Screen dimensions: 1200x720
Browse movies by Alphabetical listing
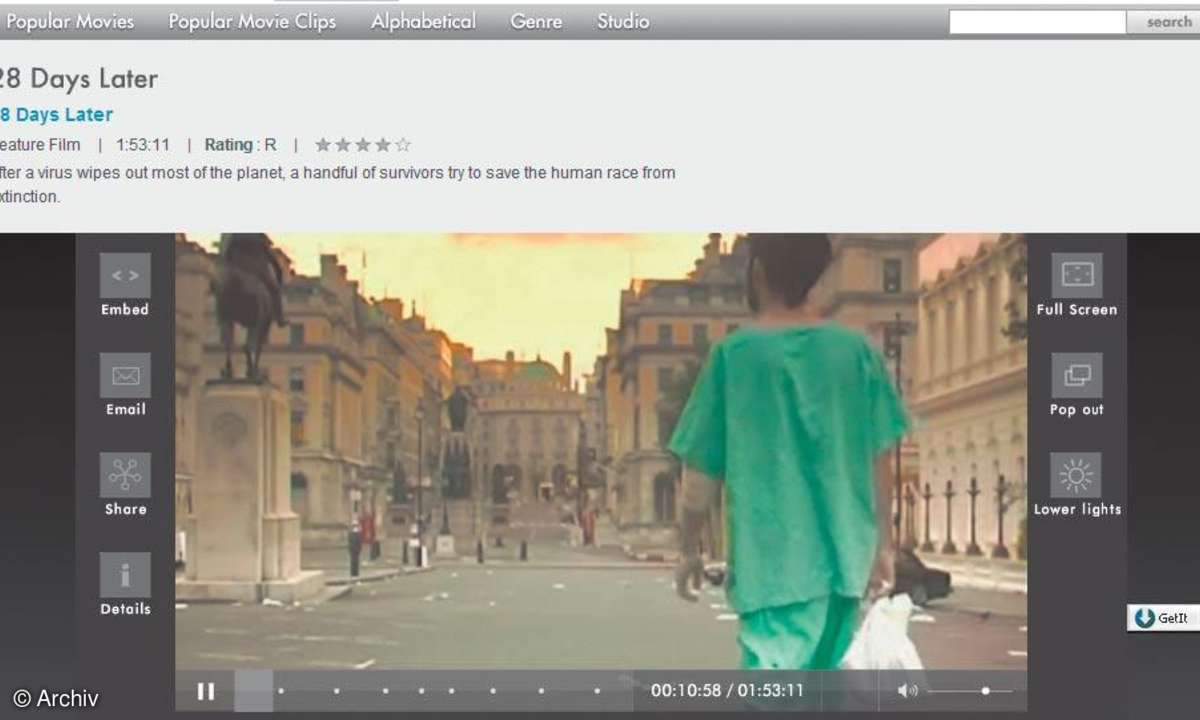[423, 21]
